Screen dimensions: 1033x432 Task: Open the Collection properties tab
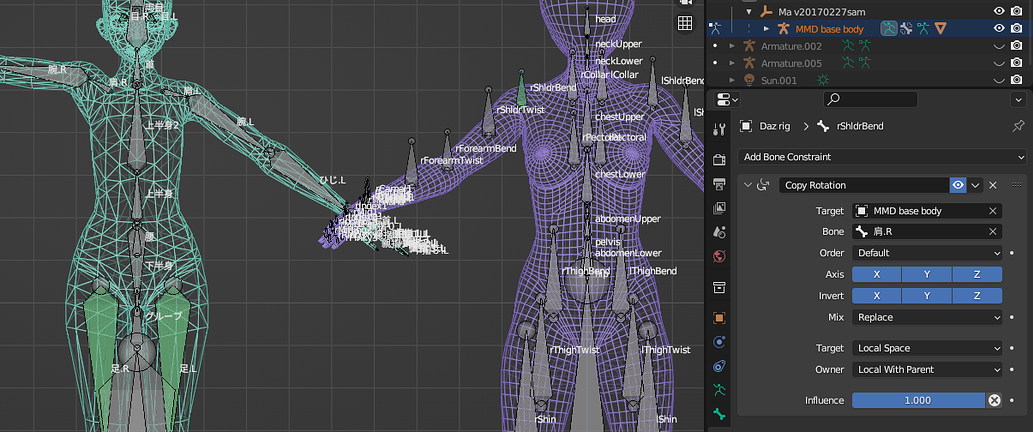[x=719, y=287]
